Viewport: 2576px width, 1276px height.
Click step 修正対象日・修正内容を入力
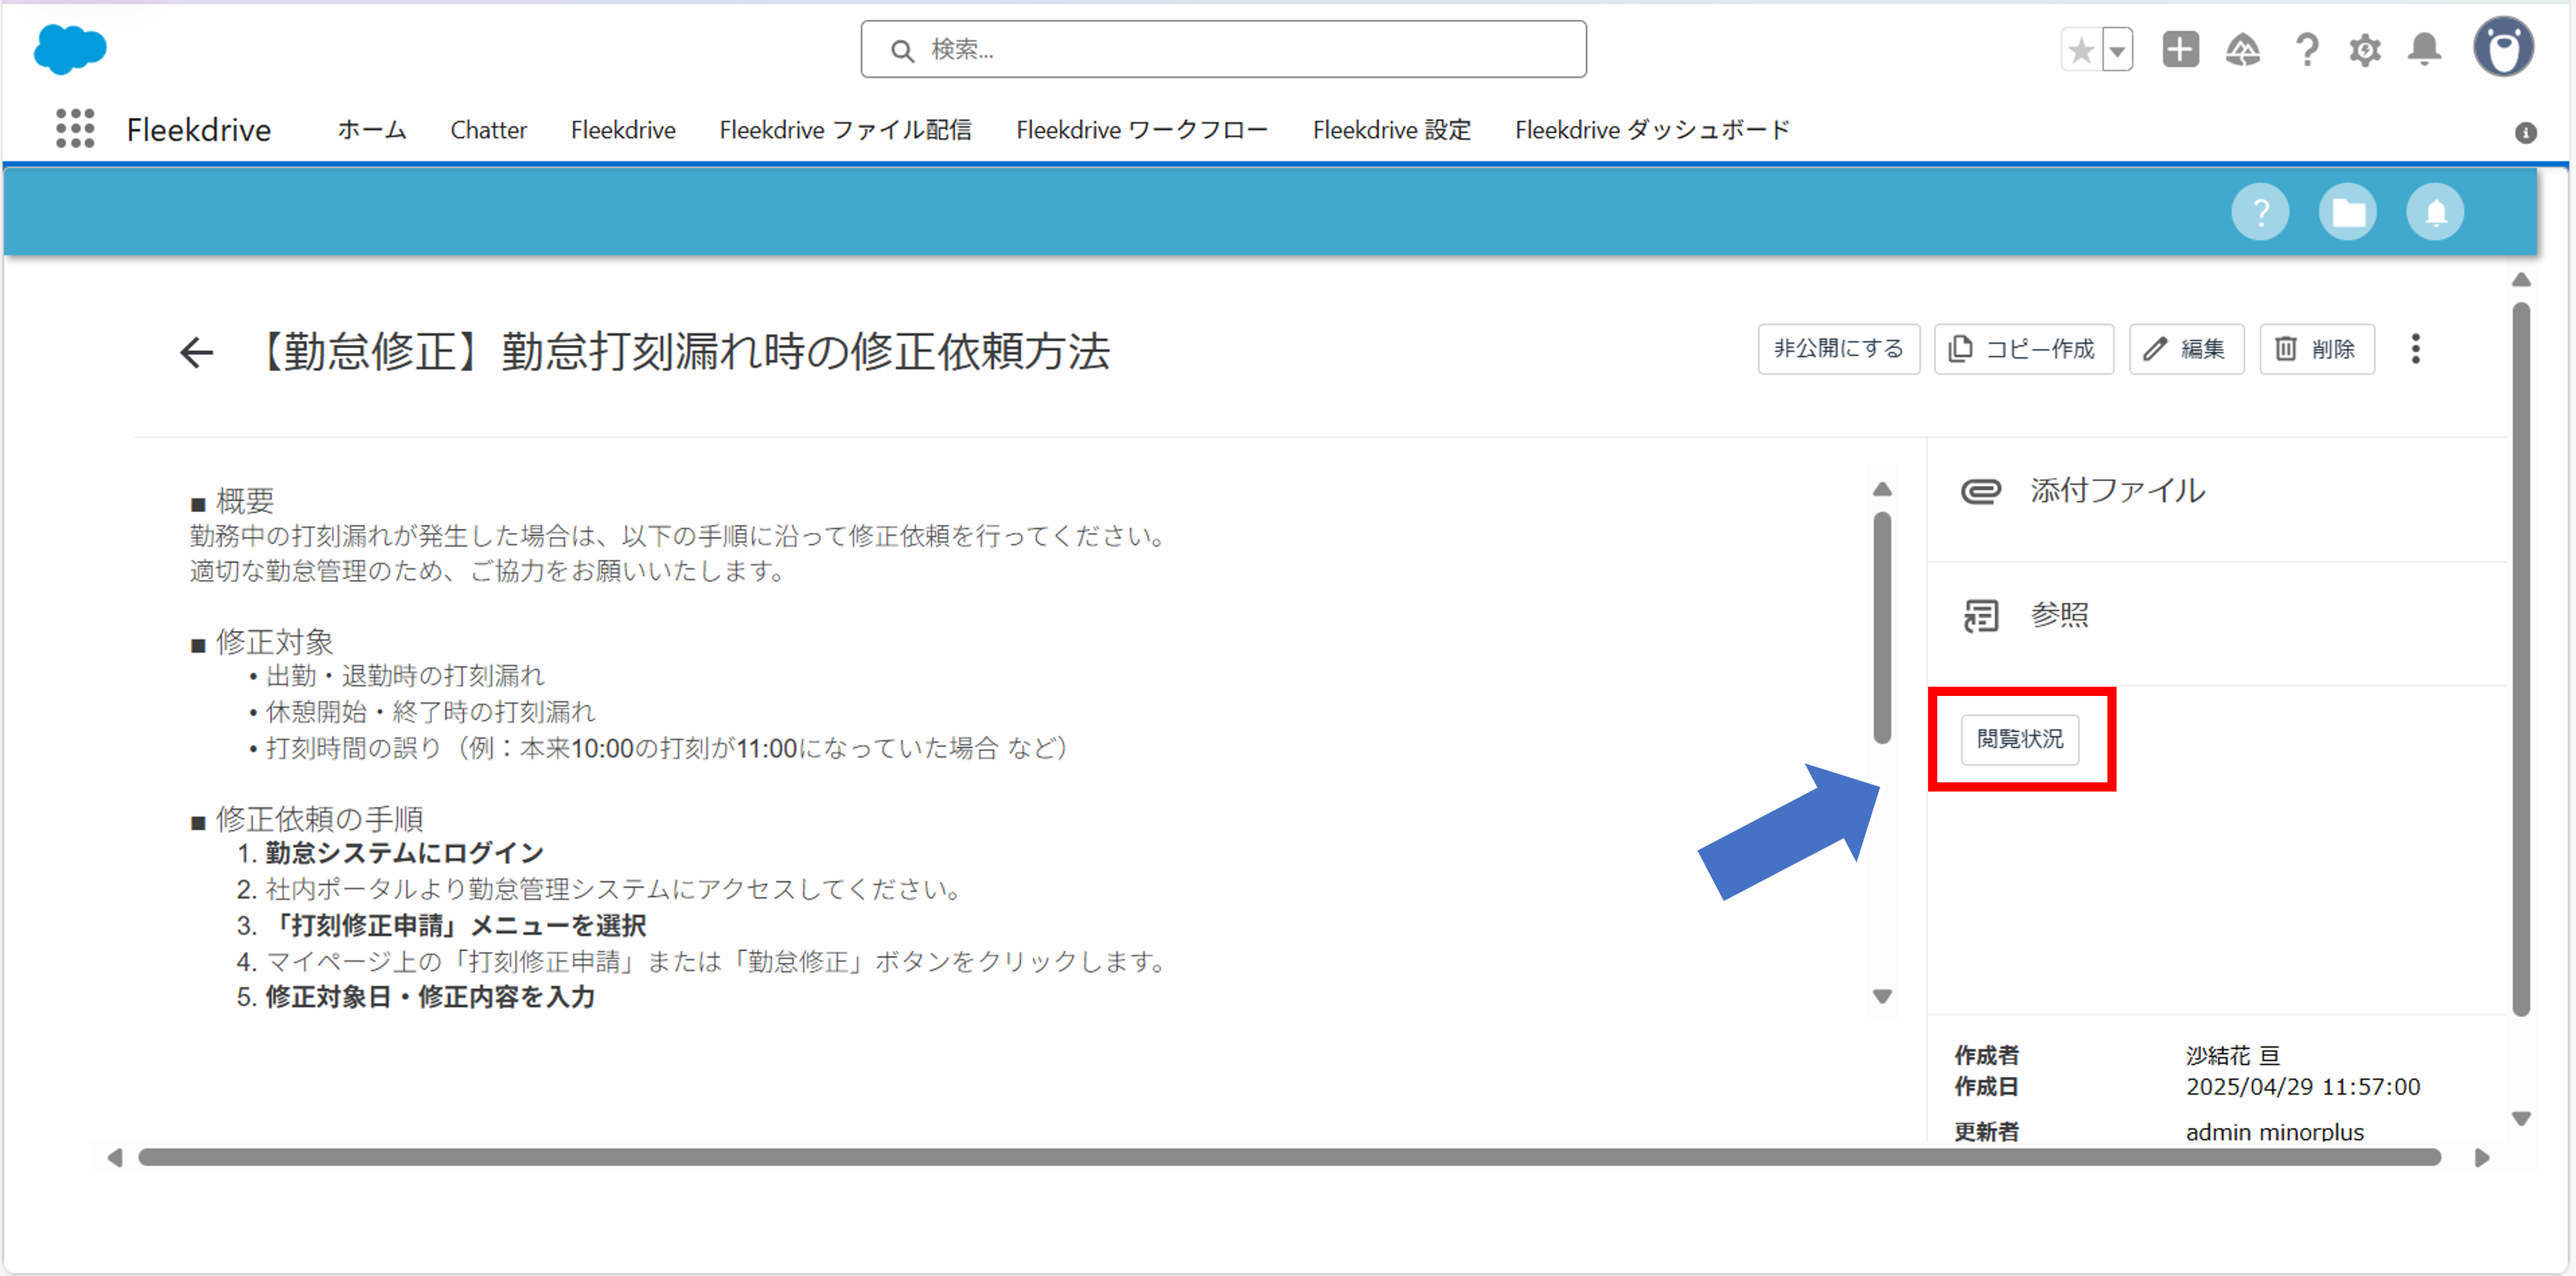430,997
